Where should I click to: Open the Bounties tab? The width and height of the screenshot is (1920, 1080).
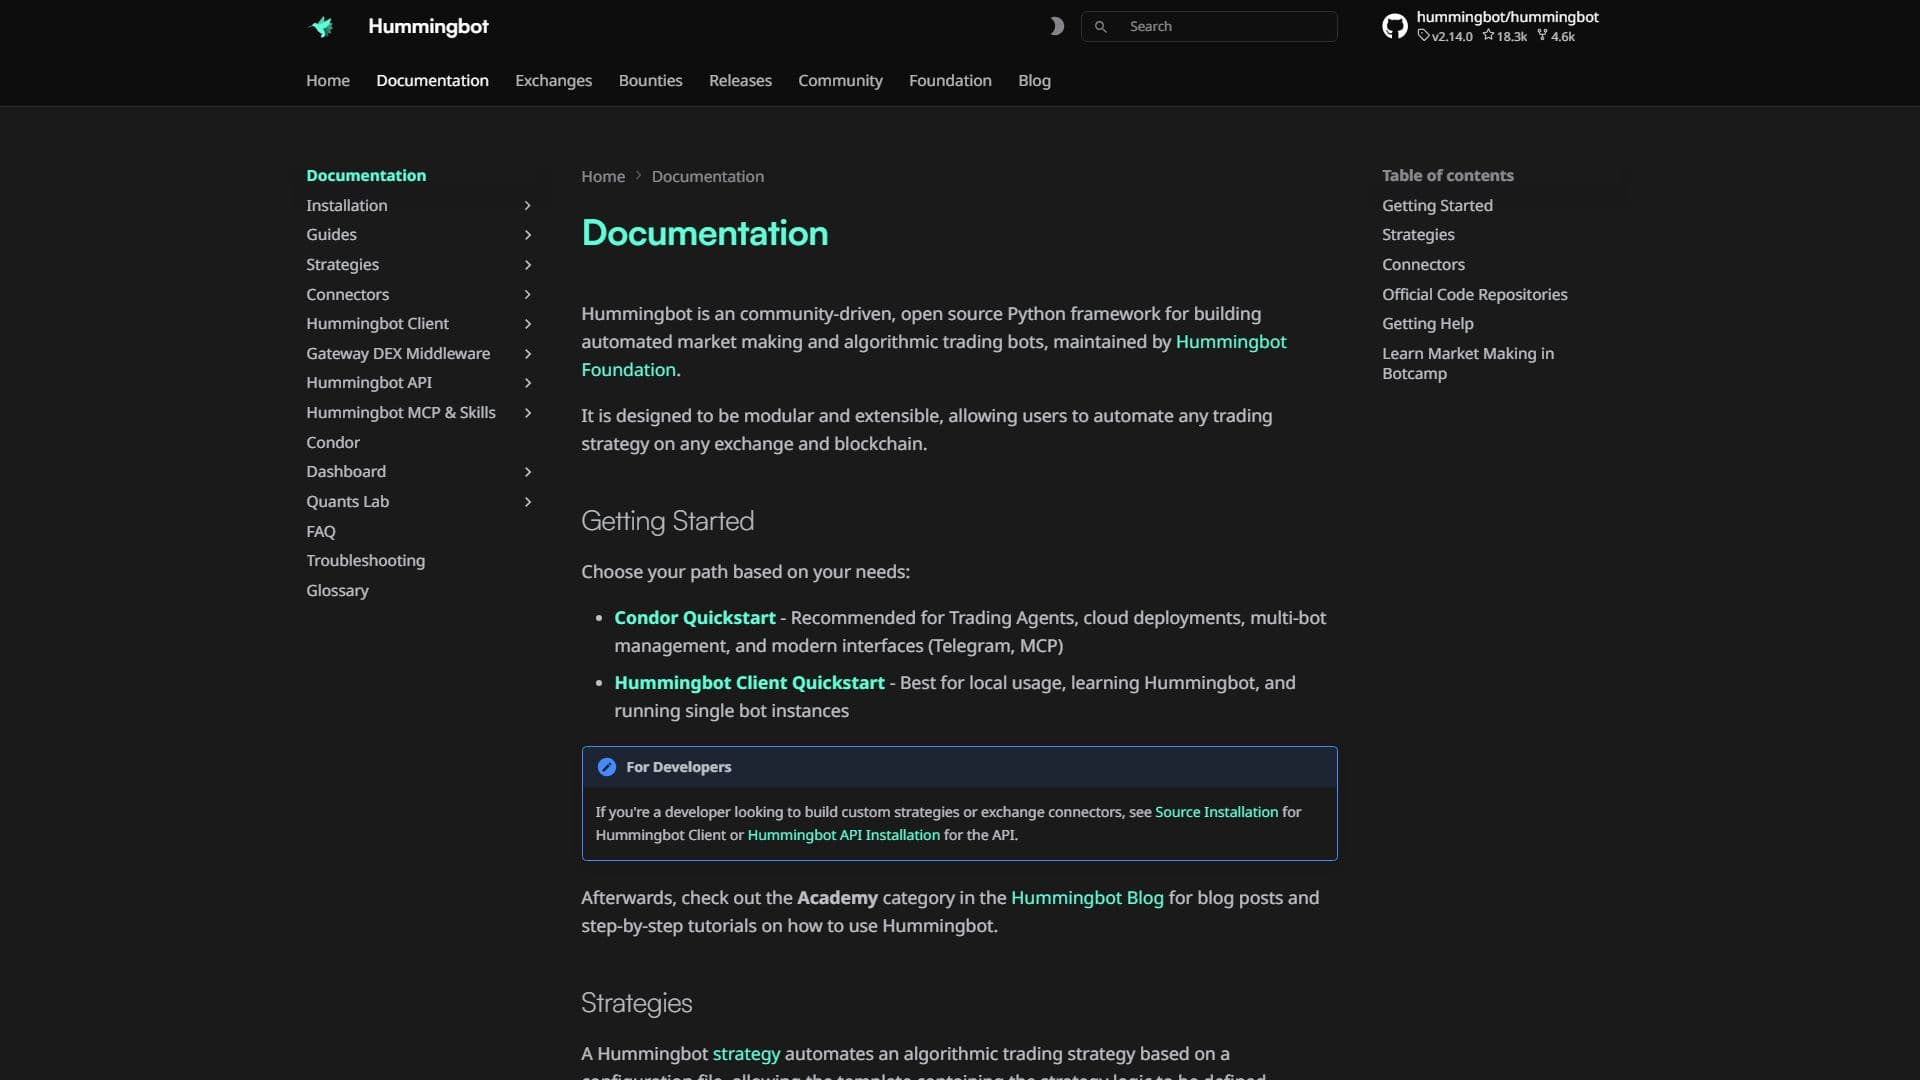[650, 81]
